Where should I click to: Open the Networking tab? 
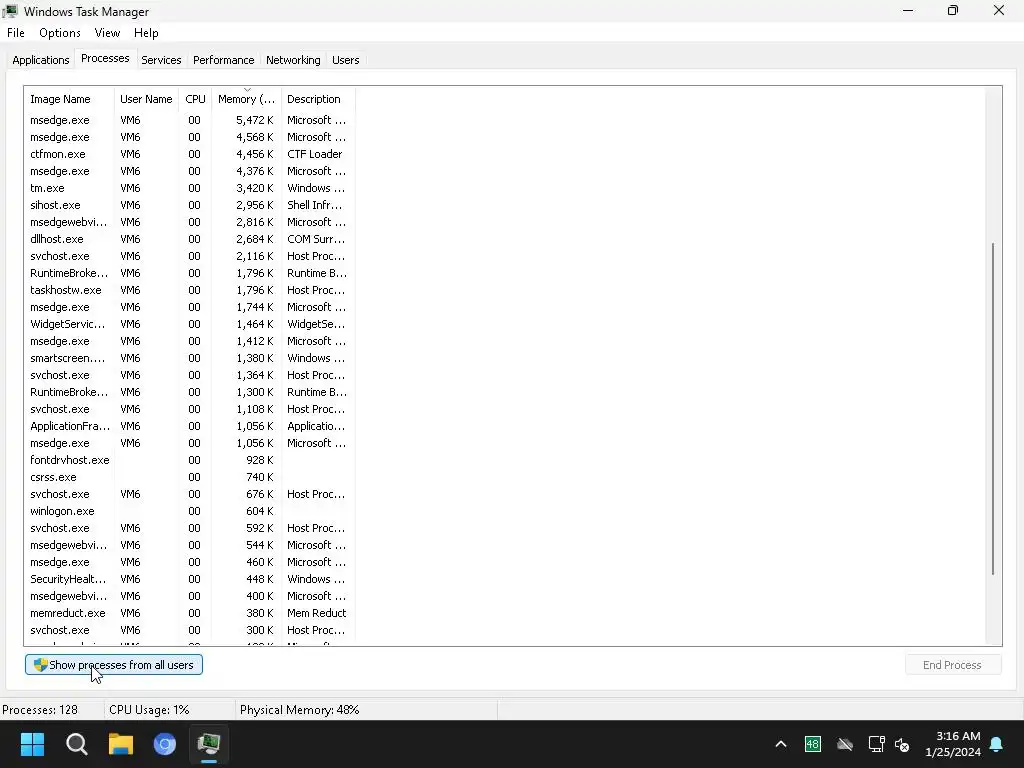pos(293,60)
